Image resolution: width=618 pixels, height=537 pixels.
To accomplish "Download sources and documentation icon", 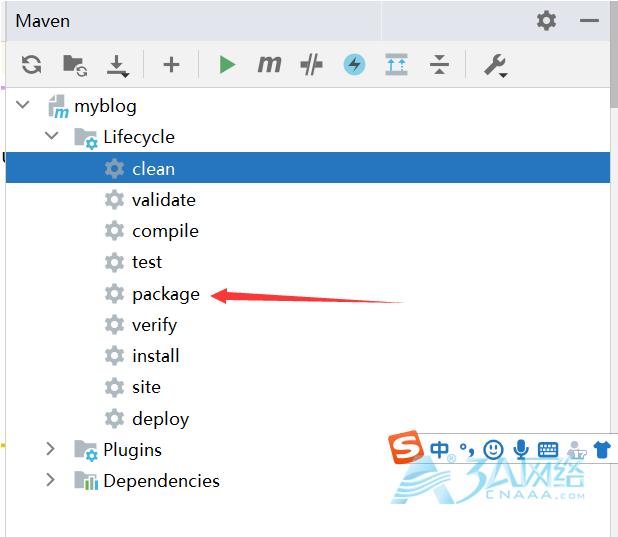I will [117, 66].
